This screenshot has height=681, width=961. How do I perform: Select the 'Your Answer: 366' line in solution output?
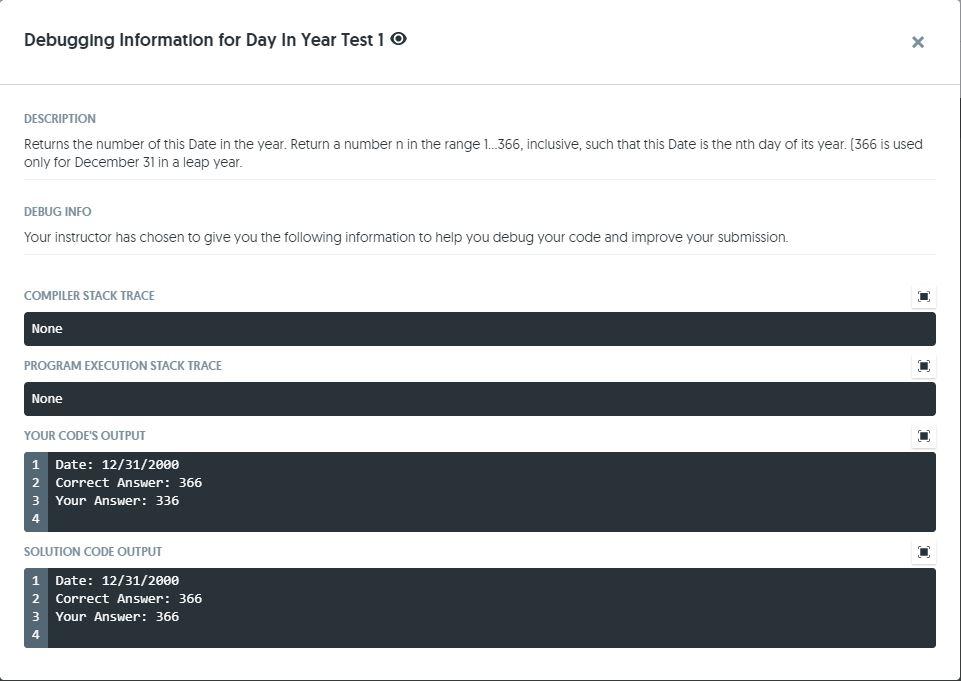click(x=117, y=616)
